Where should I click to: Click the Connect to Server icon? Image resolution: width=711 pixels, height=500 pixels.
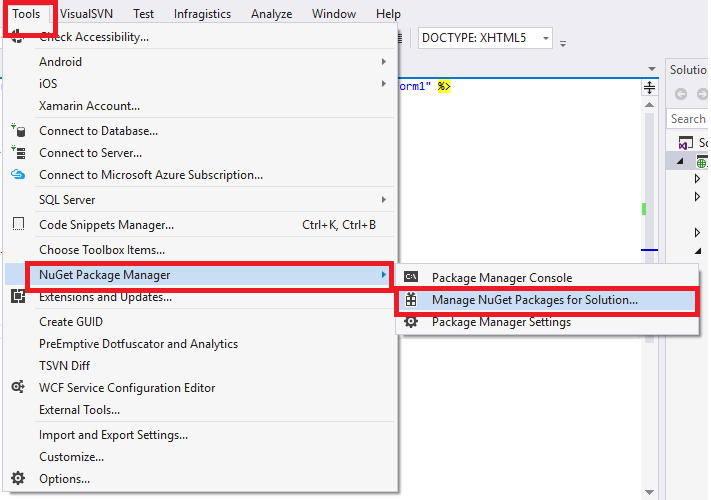18,152
